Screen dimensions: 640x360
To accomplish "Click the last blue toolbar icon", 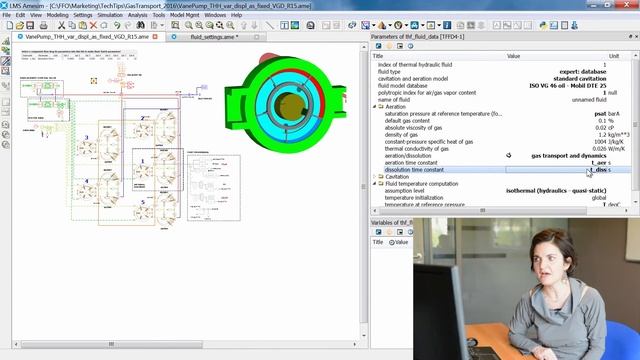I will coord(575,25).
